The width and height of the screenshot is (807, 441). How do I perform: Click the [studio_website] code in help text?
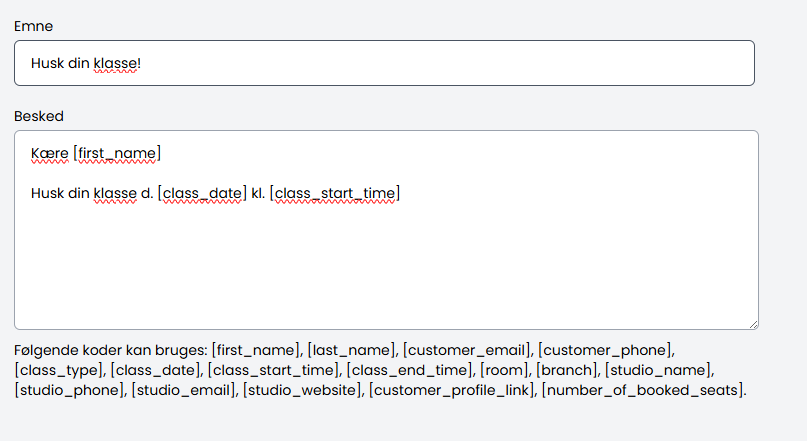[303, 390]
